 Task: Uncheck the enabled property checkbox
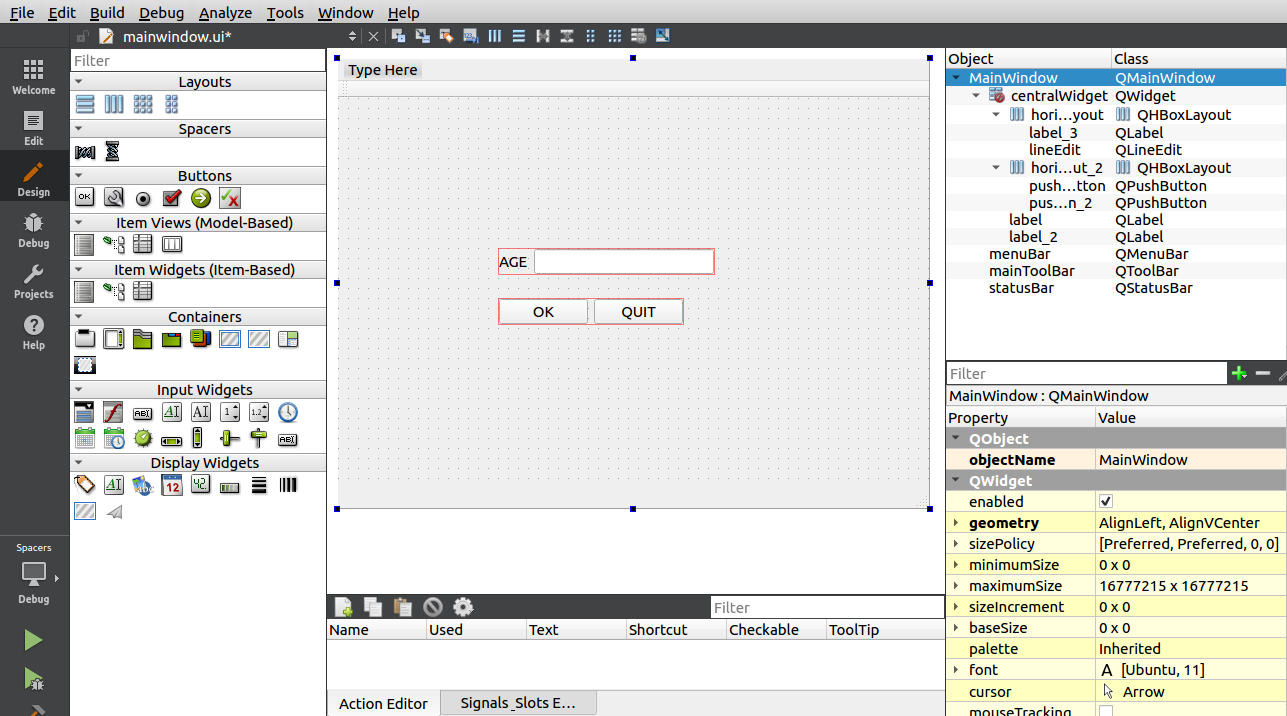tap(1106, 502)
